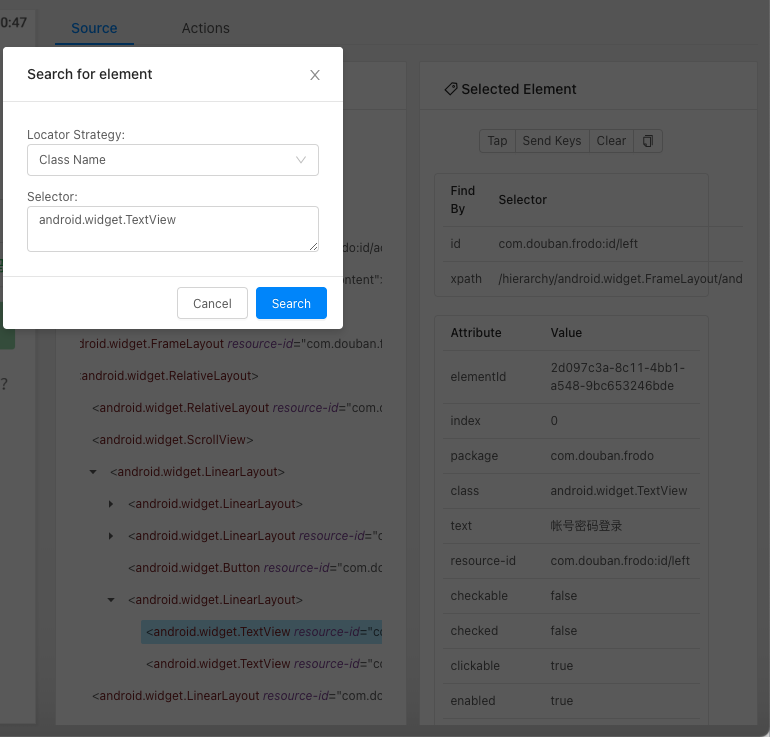Switch to the Source tab
The height and width of the screenshot is (737, 770).
[x=94, y=28]
